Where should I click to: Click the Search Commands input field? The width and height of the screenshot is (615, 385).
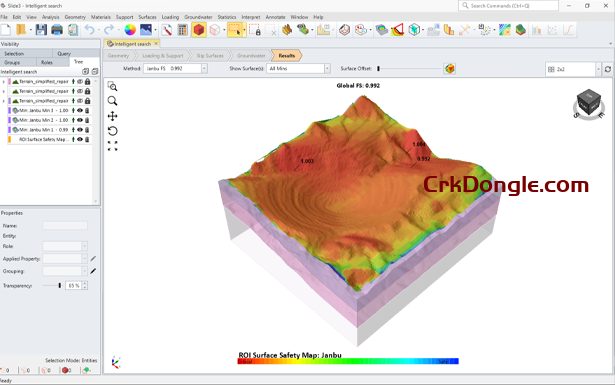tap(508, 6)
